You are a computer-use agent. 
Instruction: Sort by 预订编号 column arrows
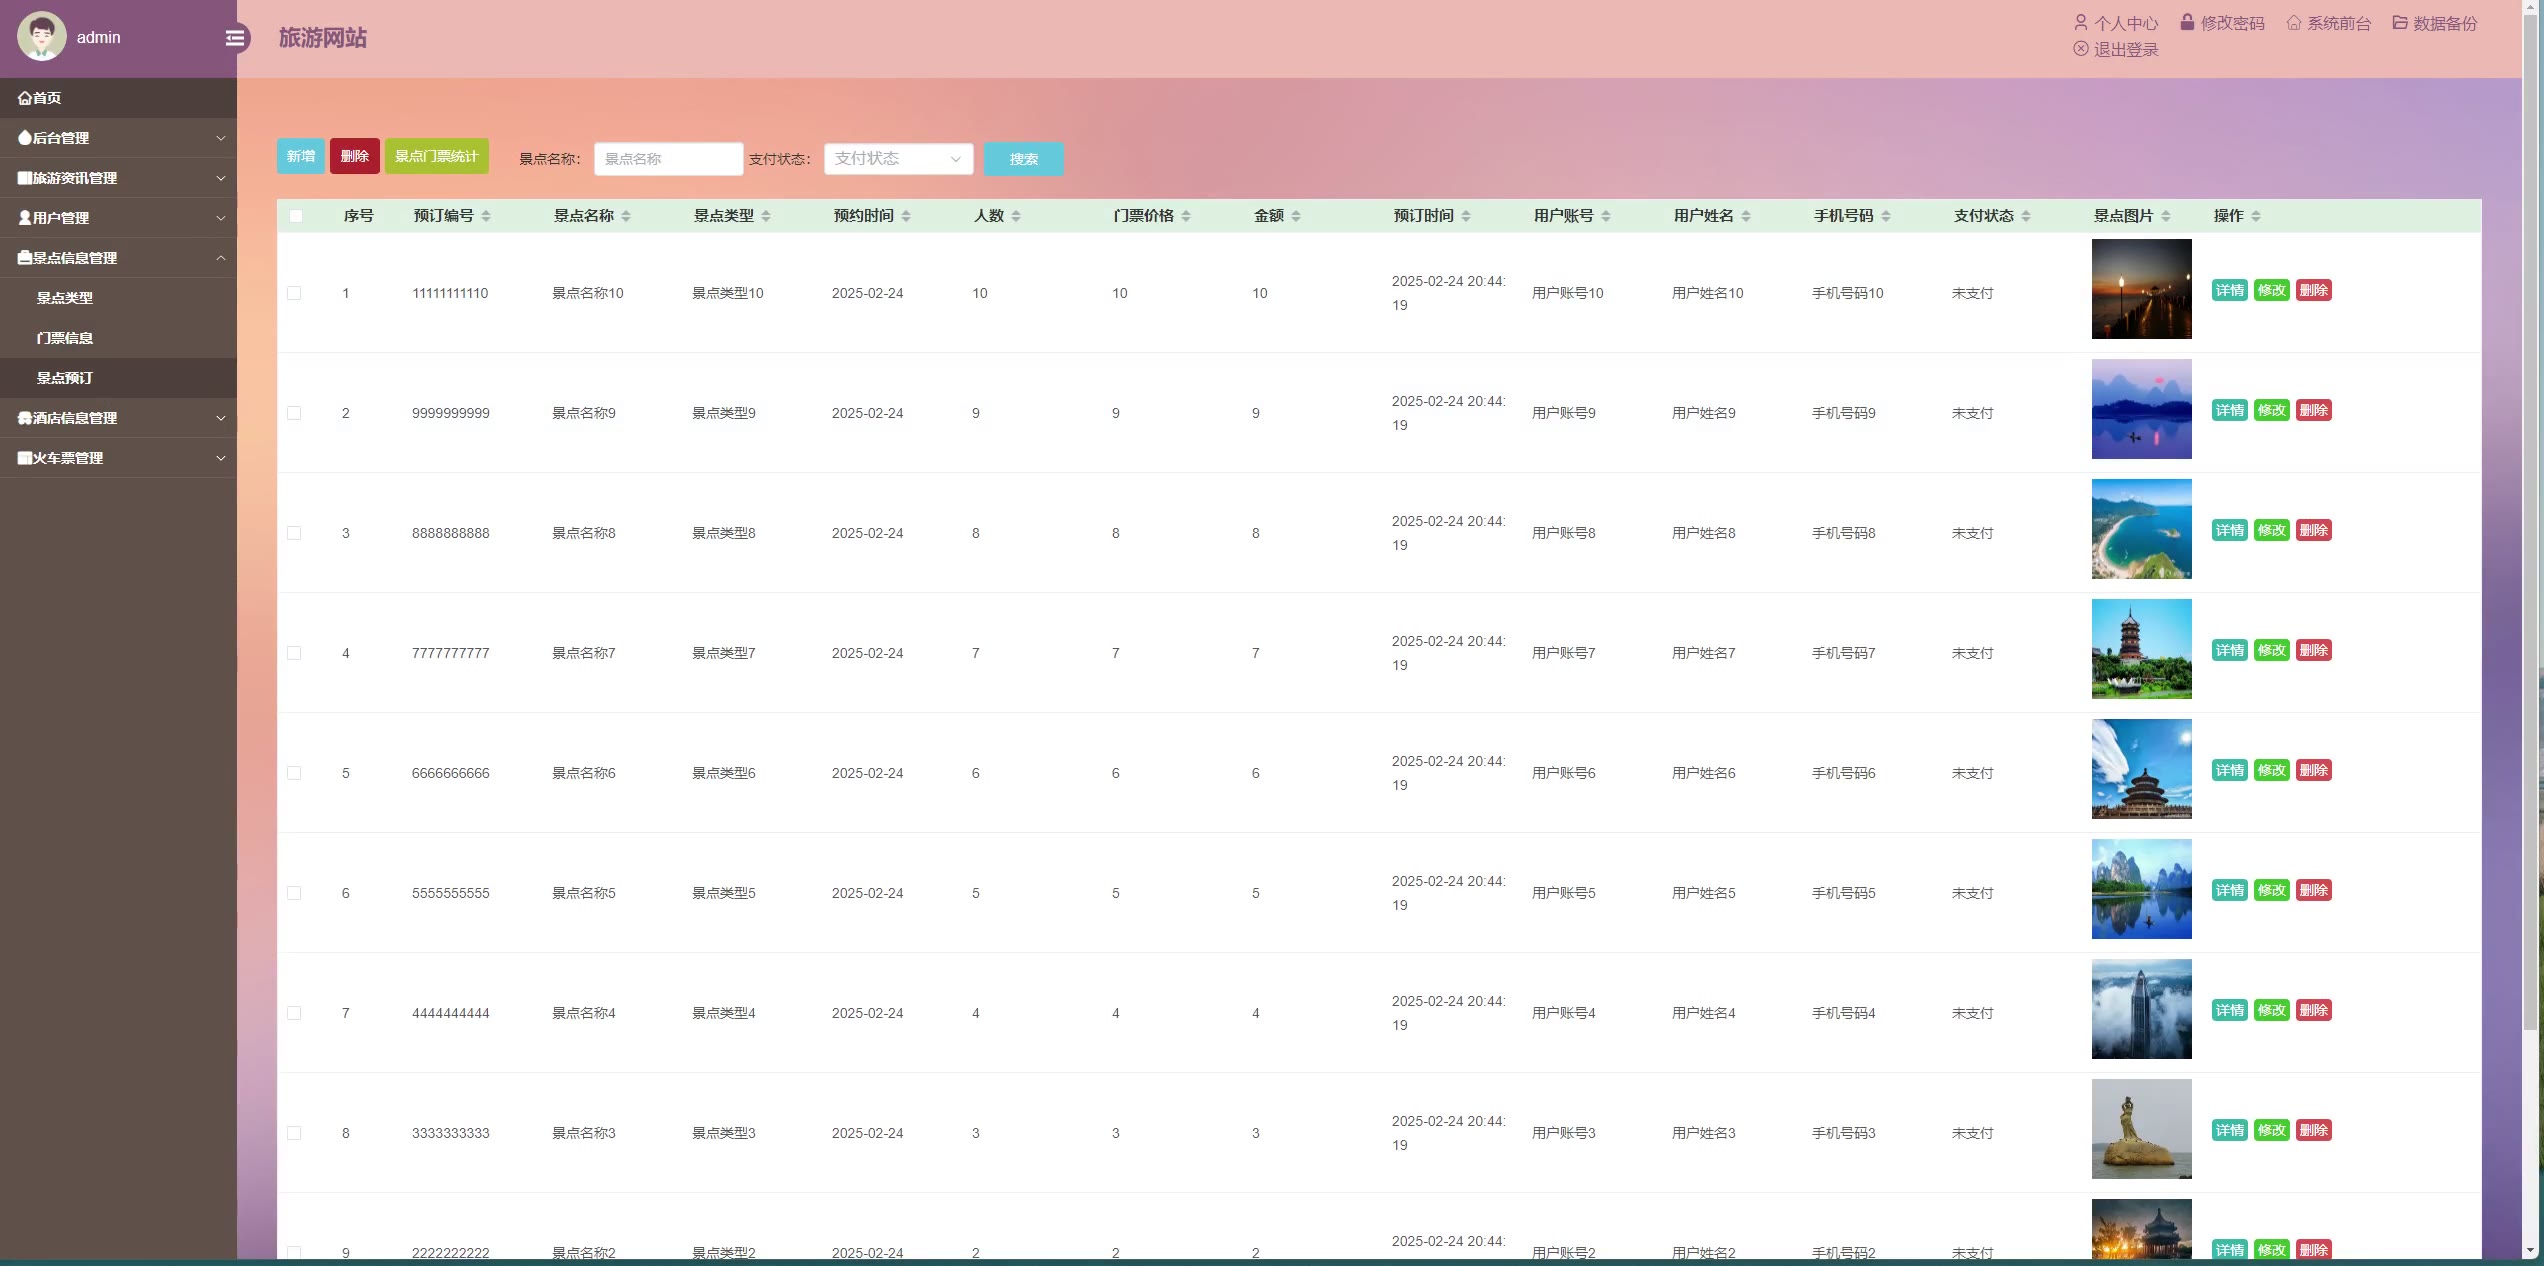click(486, 216)
